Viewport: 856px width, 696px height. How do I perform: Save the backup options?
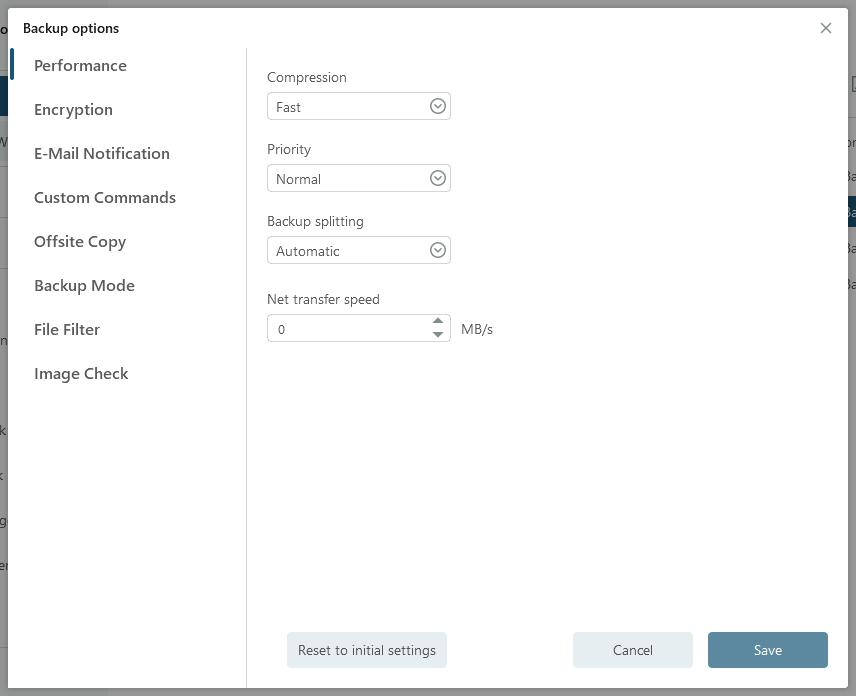click(x=768, y=650)
